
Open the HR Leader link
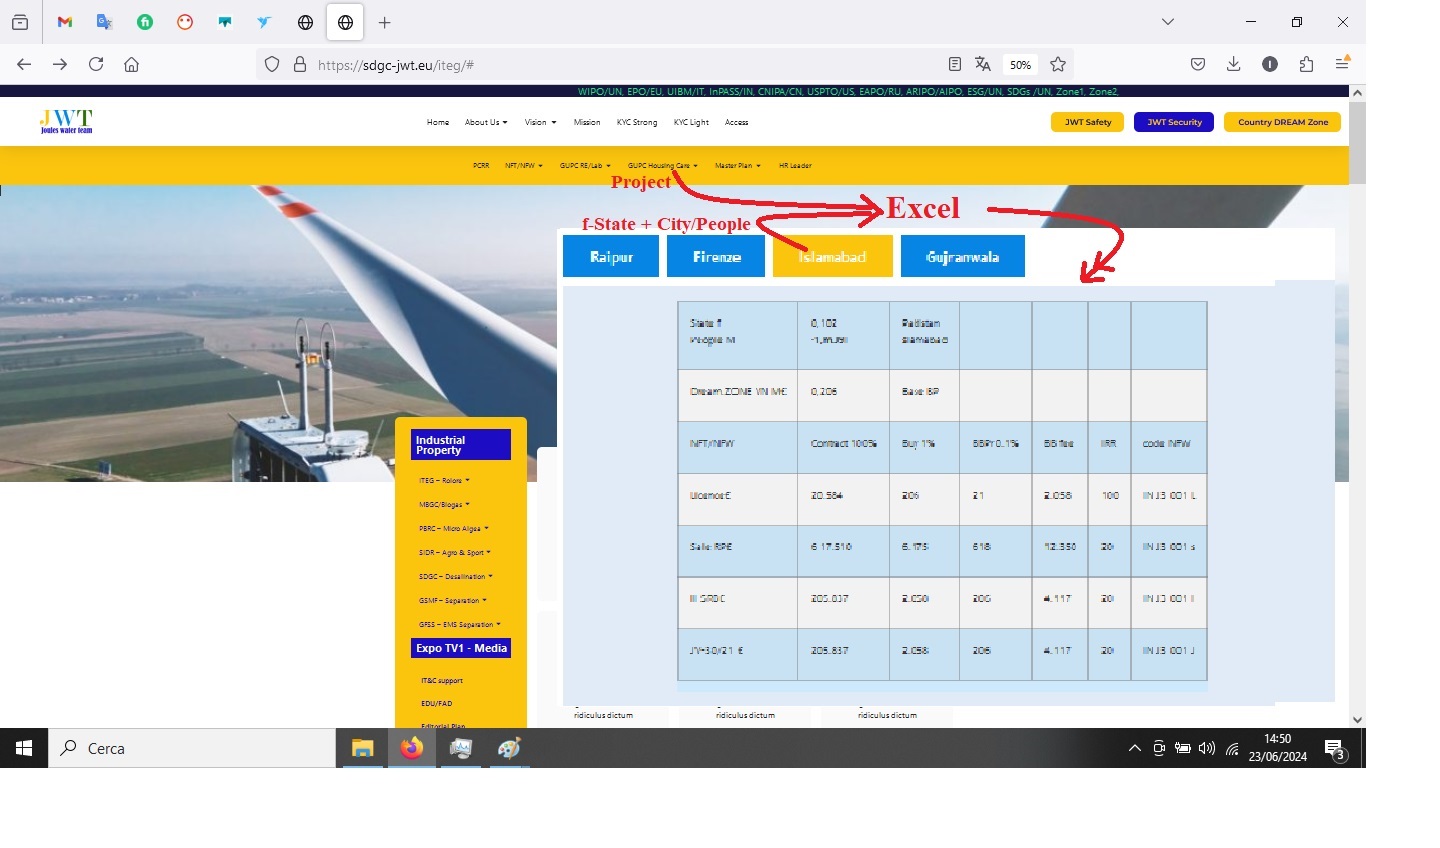795,166
